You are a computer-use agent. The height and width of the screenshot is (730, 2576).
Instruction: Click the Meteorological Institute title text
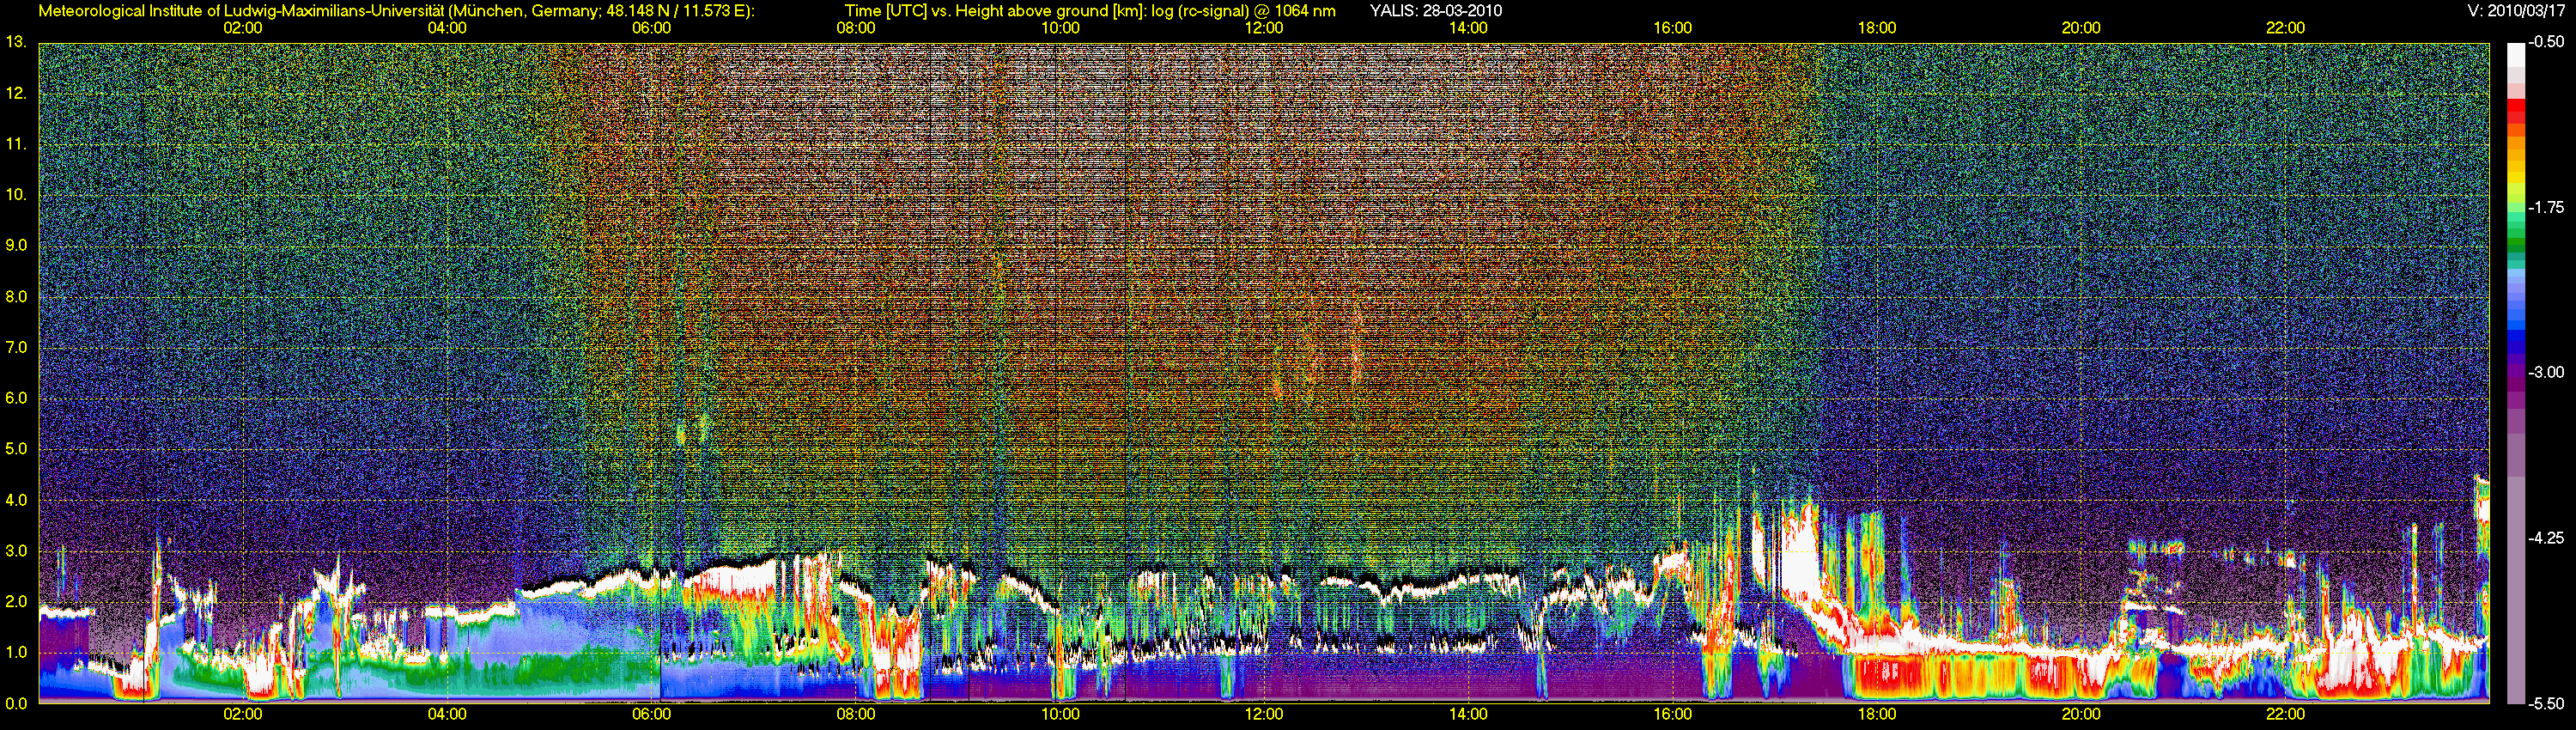click(x=396, y=11)
